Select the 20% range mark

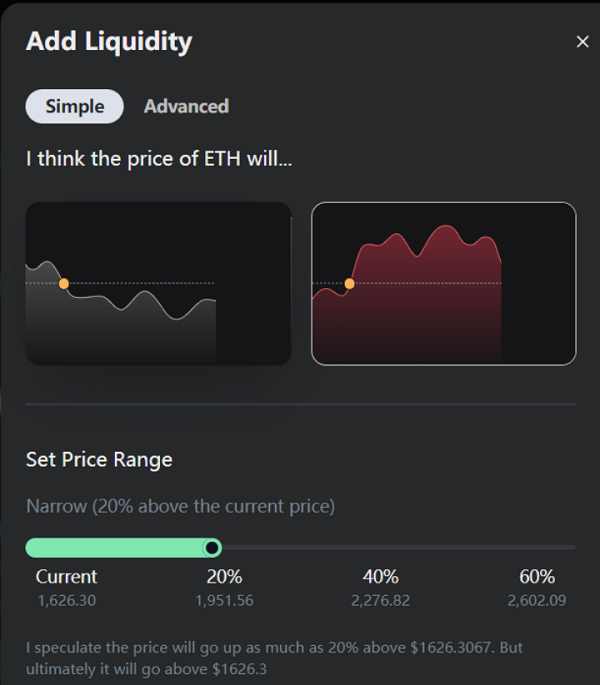click(x=224, y=577)
